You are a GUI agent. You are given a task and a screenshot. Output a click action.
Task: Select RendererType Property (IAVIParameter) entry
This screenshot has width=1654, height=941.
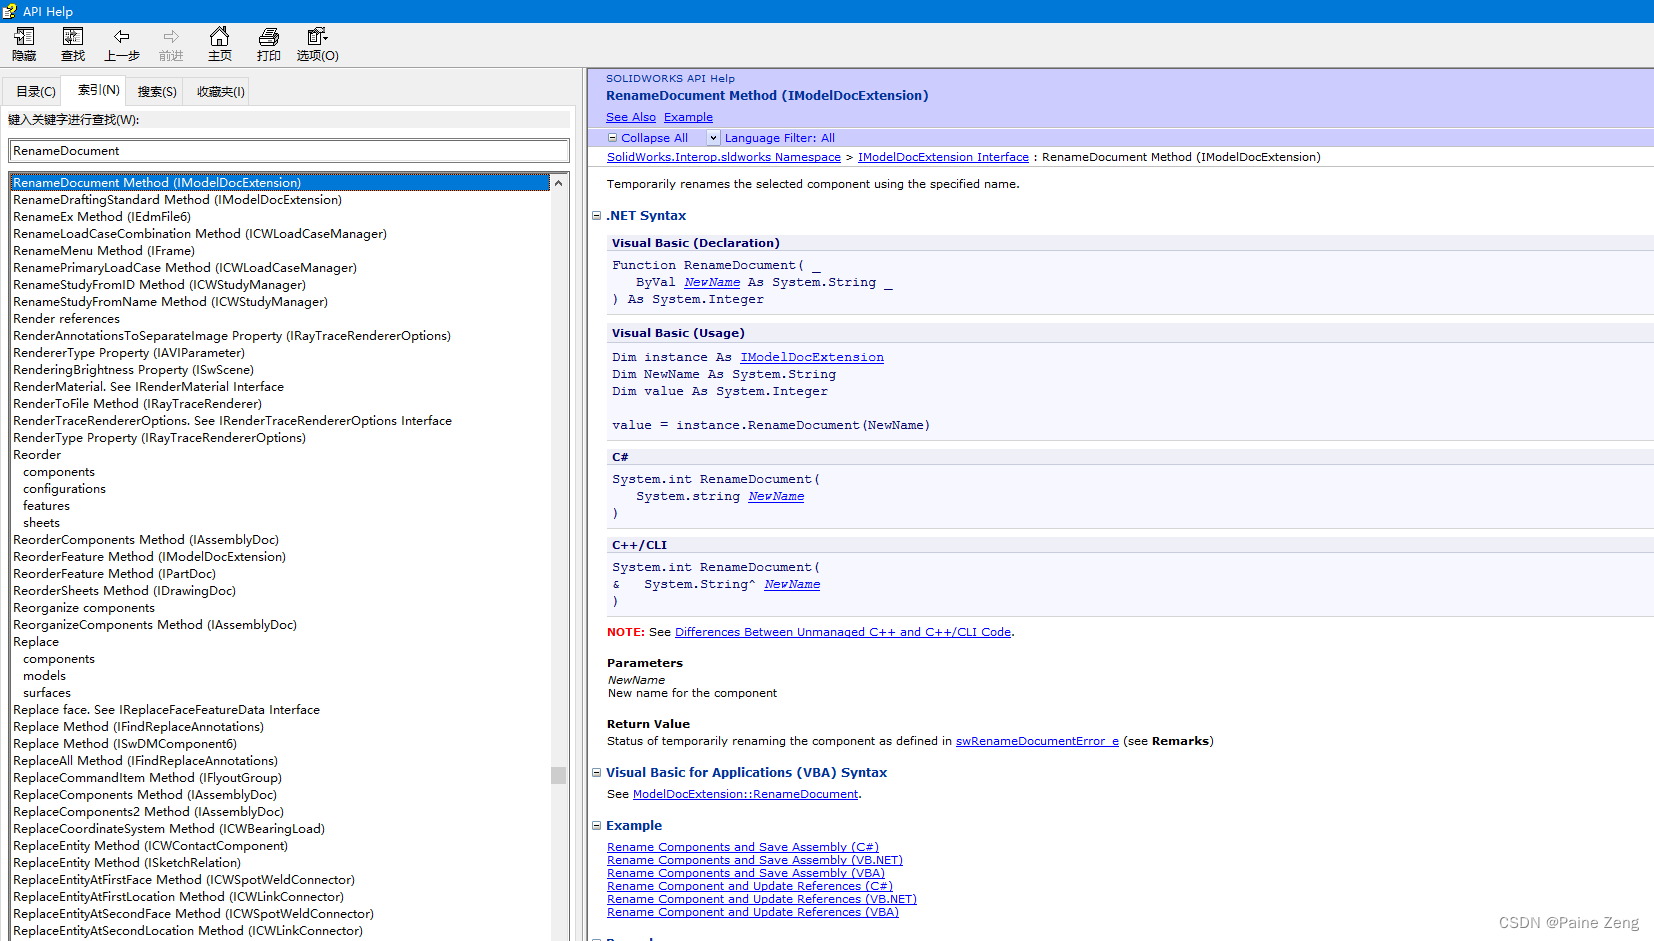[129, 353]
